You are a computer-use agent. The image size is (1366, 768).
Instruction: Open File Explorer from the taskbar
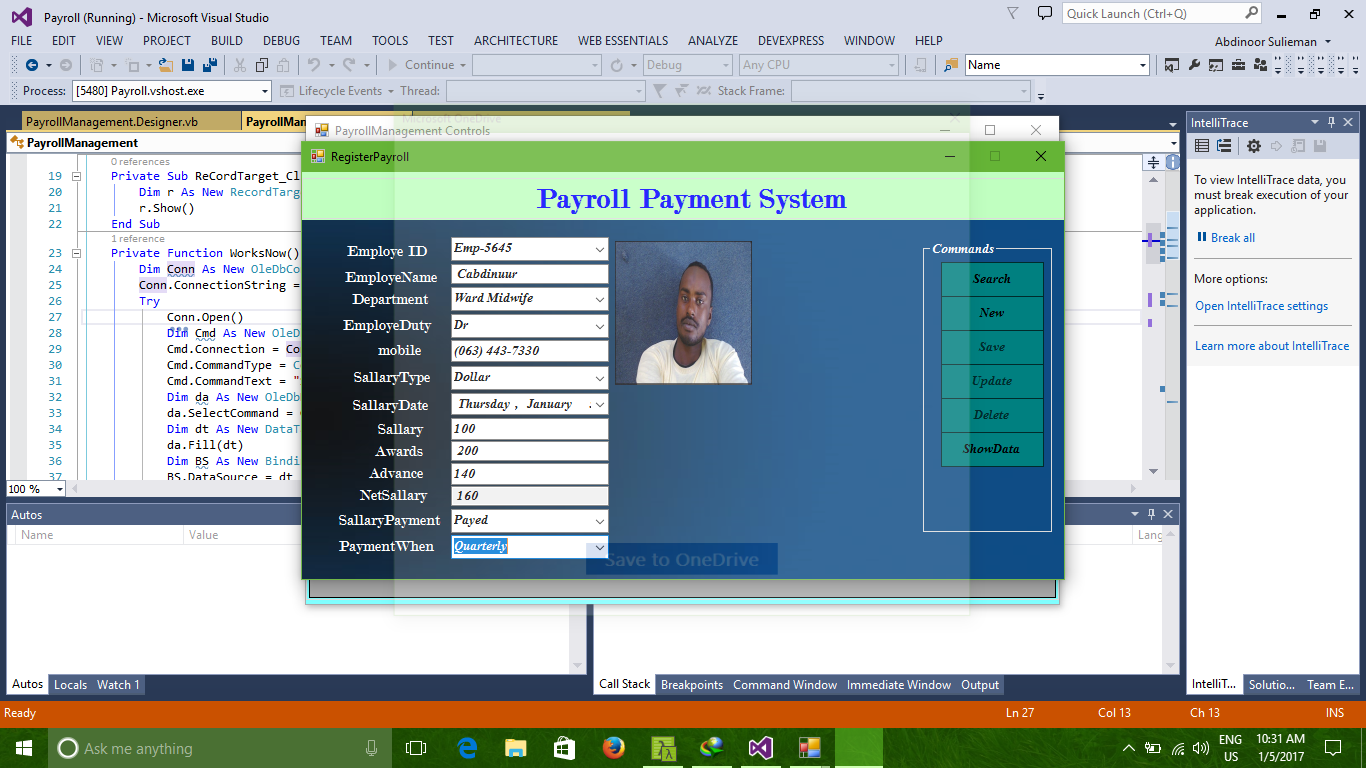[x=515, y=748]
